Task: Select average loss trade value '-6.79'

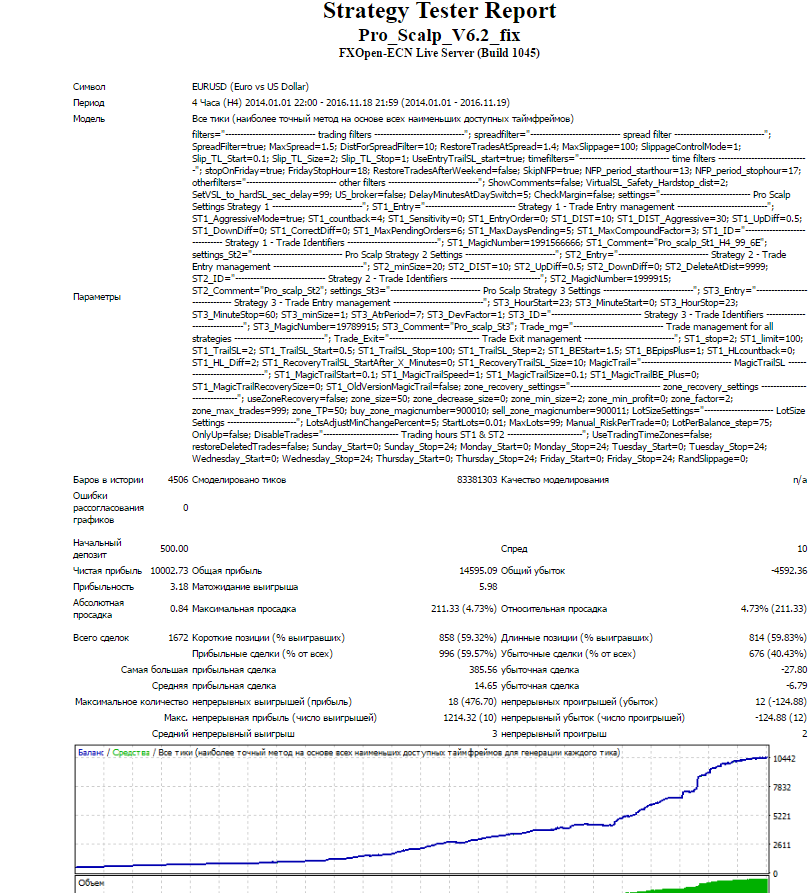Action: click(796, 686)
